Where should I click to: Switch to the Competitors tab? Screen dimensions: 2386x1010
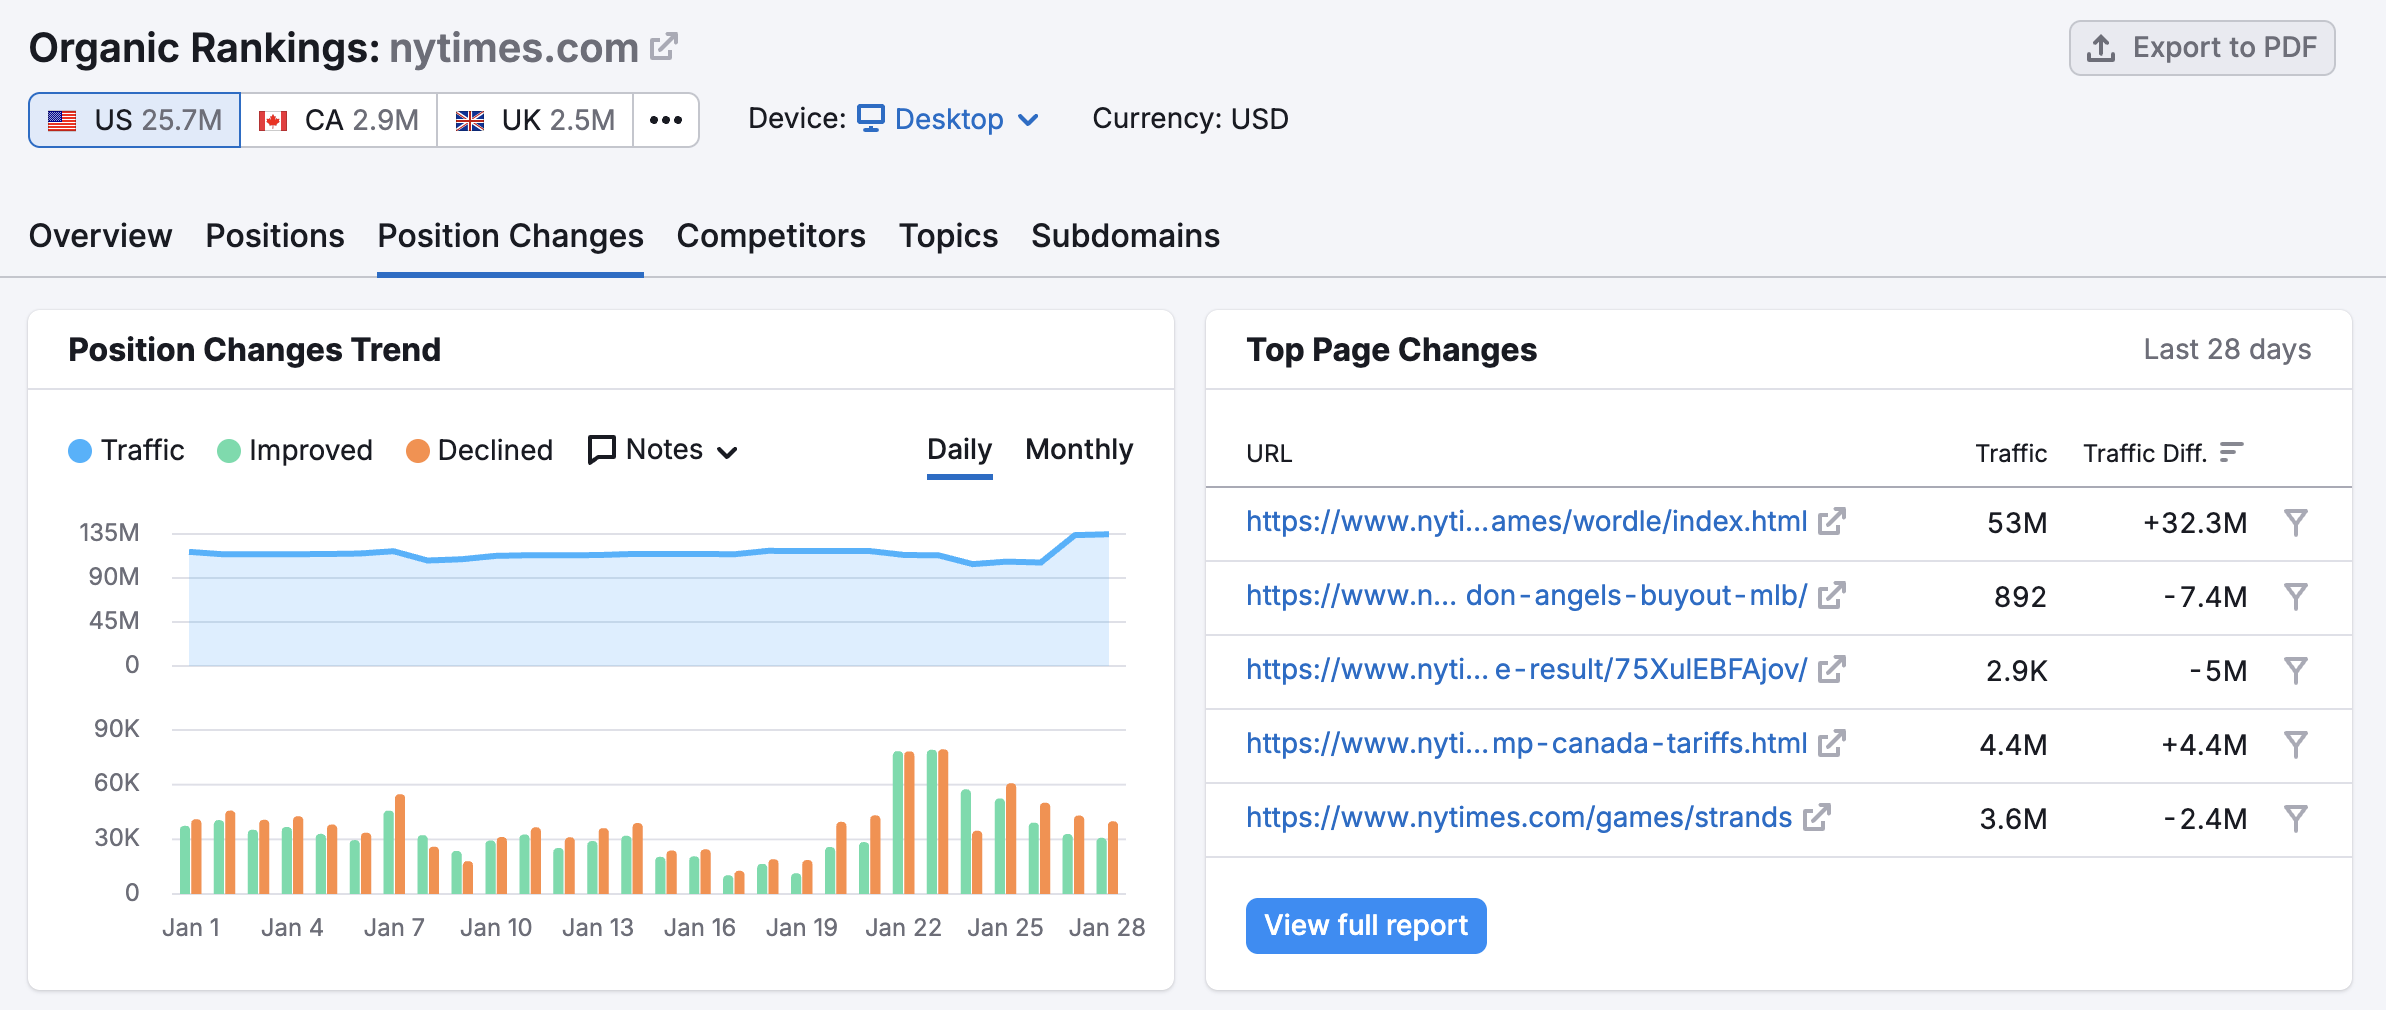click(x=770, y=236)
